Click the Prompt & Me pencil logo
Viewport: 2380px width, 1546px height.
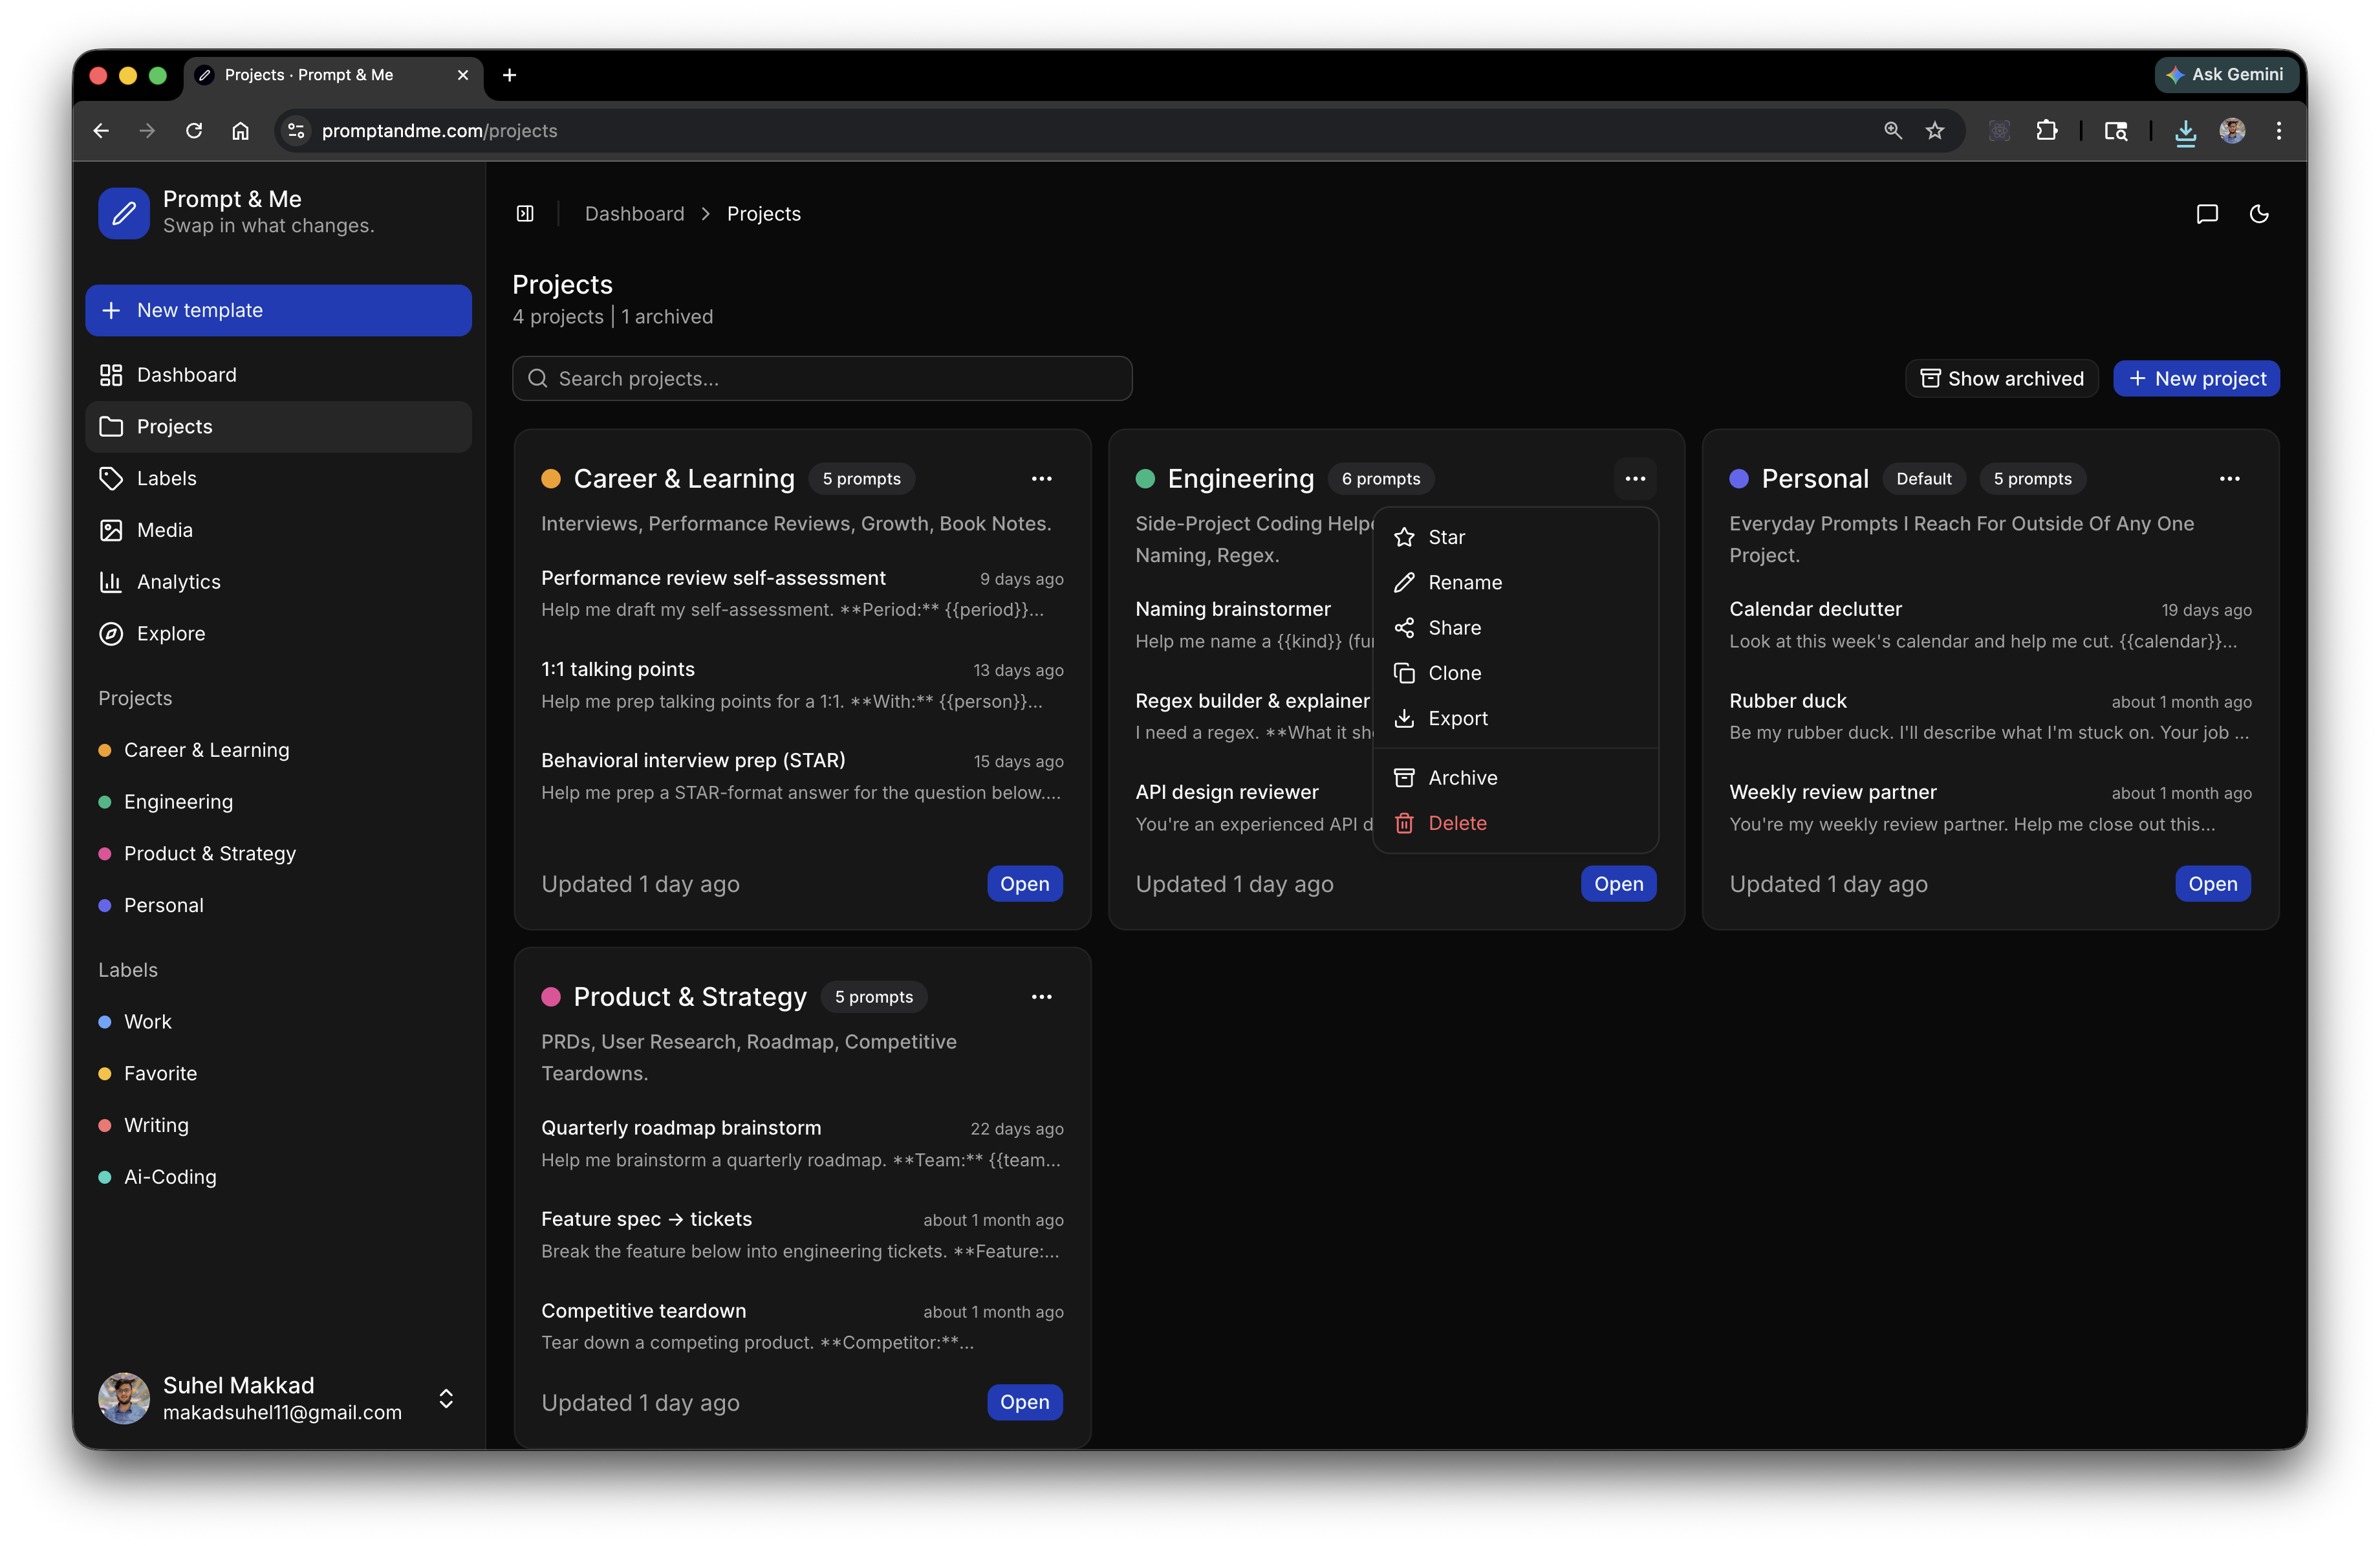pyautogui.click(x=124, y=212)
